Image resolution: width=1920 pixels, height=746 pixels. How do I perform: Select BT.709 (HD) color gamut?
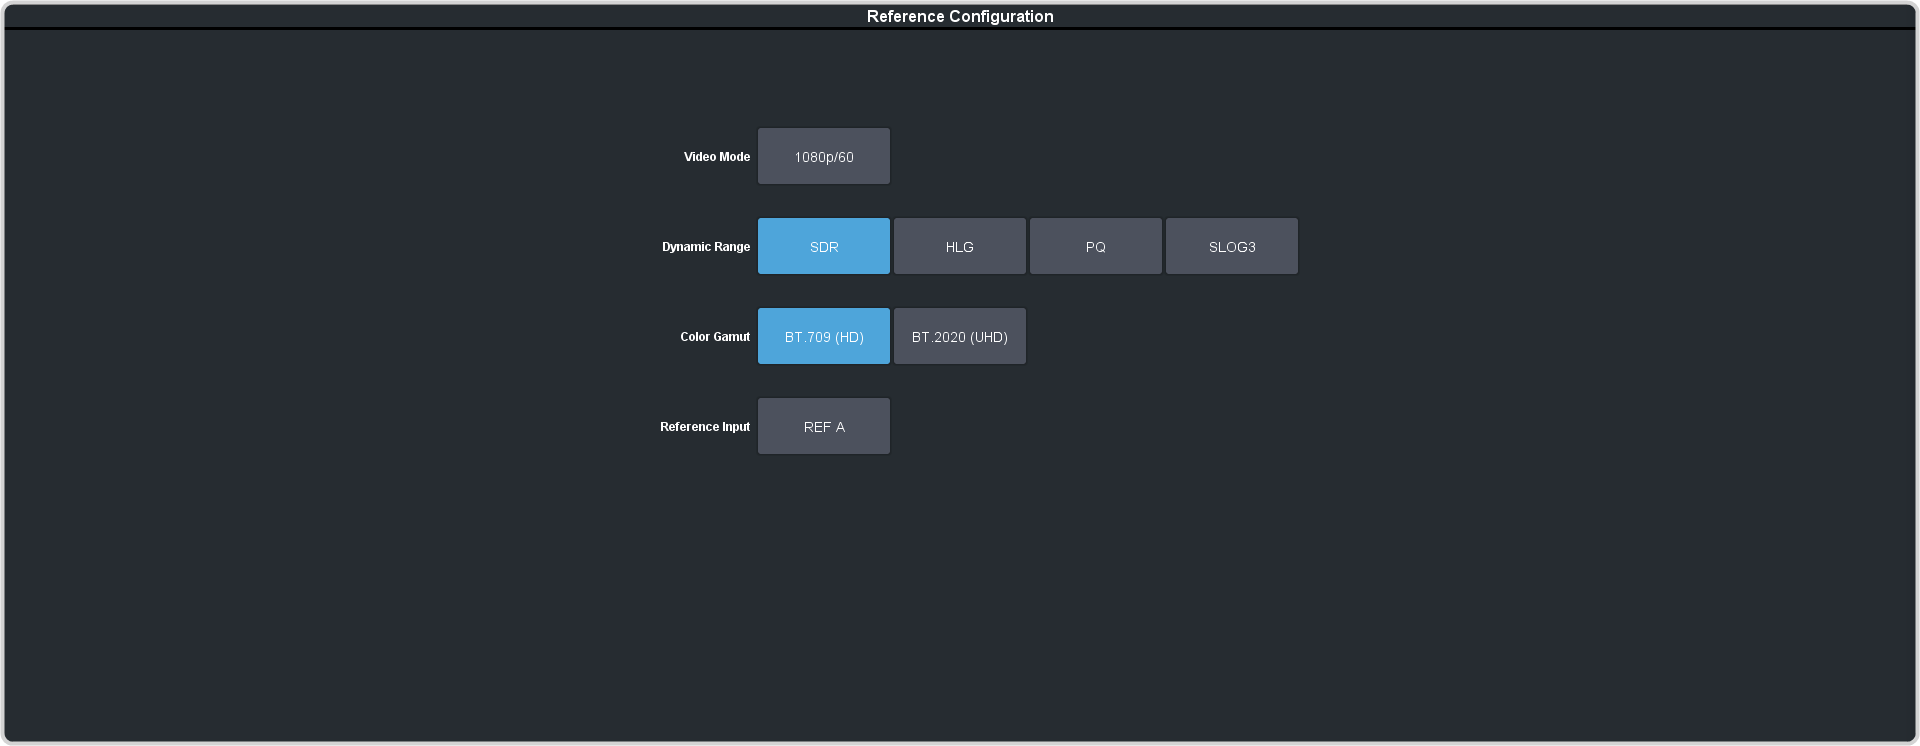824,336
